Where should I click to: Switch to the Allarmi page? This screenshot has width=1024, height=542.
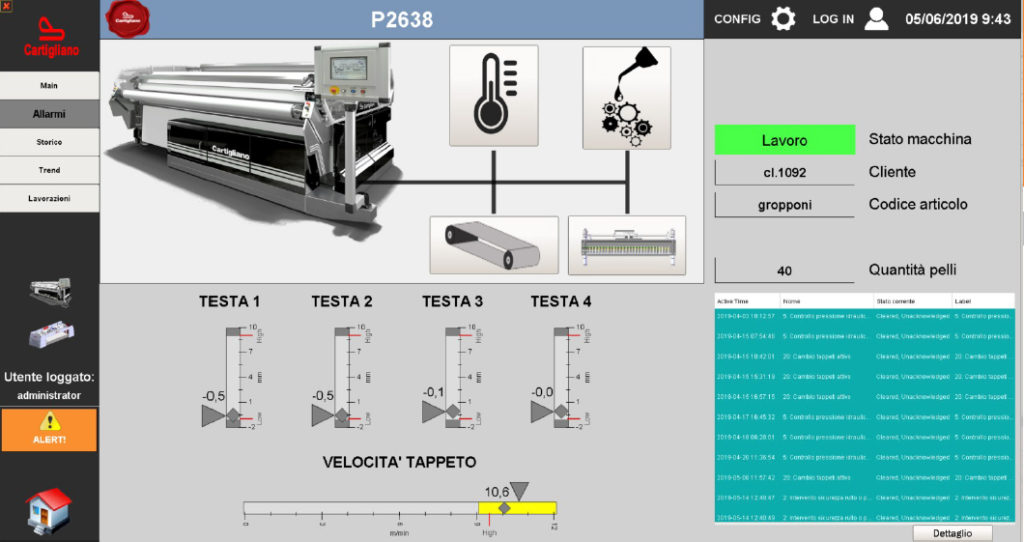pos(49,114)
